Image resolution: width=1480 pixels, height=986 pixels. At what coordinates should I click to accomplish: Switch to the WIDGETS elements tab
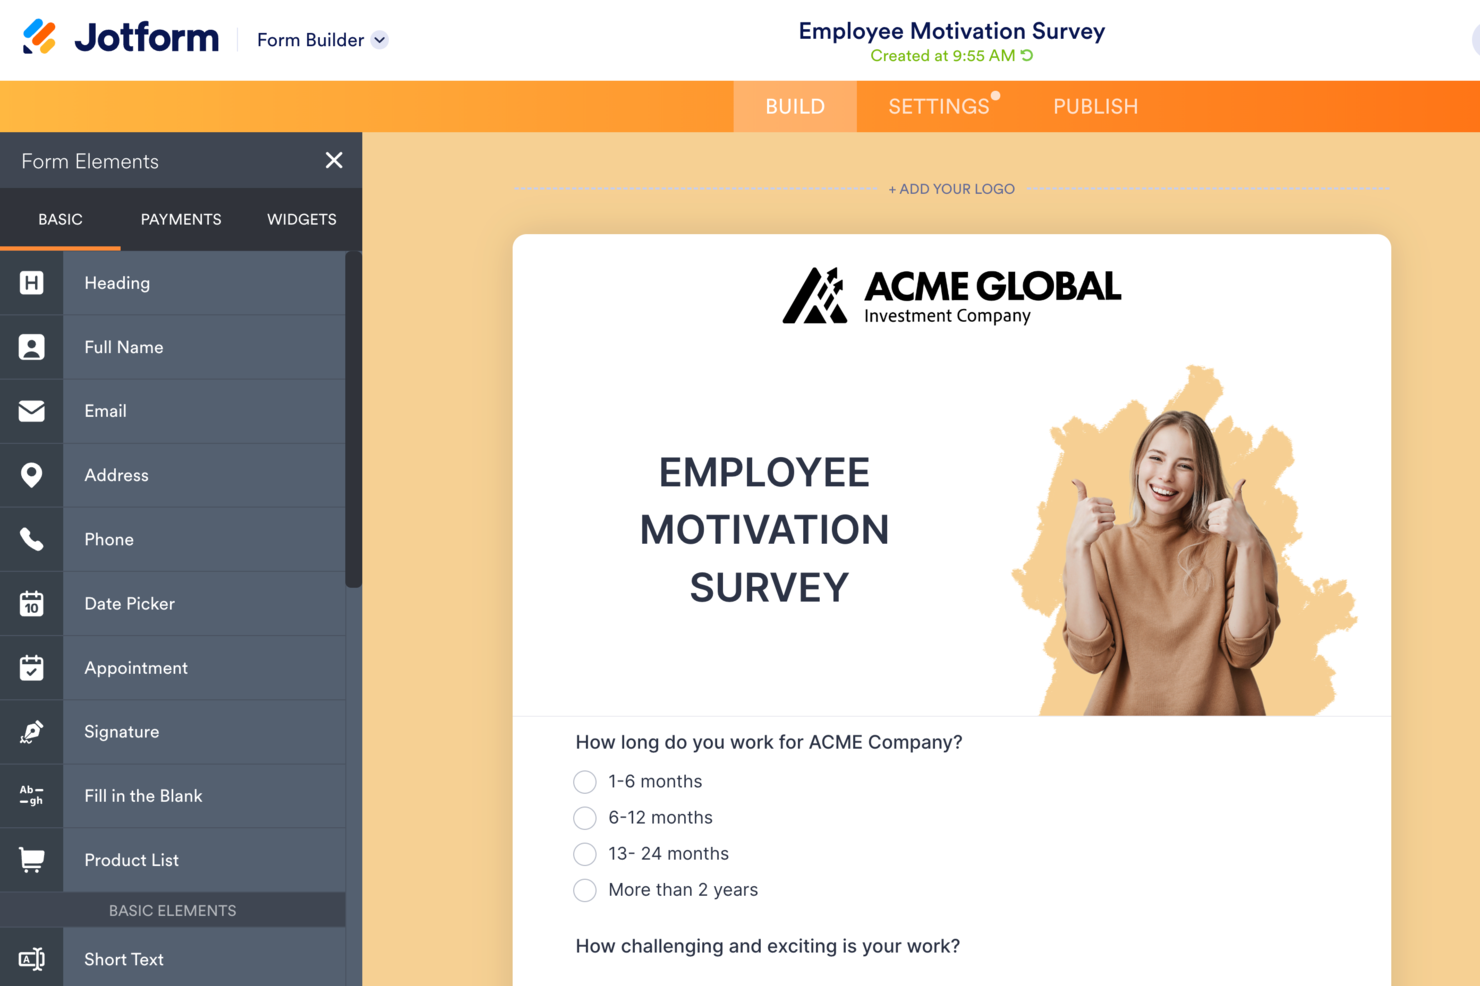tap(301, 219)
